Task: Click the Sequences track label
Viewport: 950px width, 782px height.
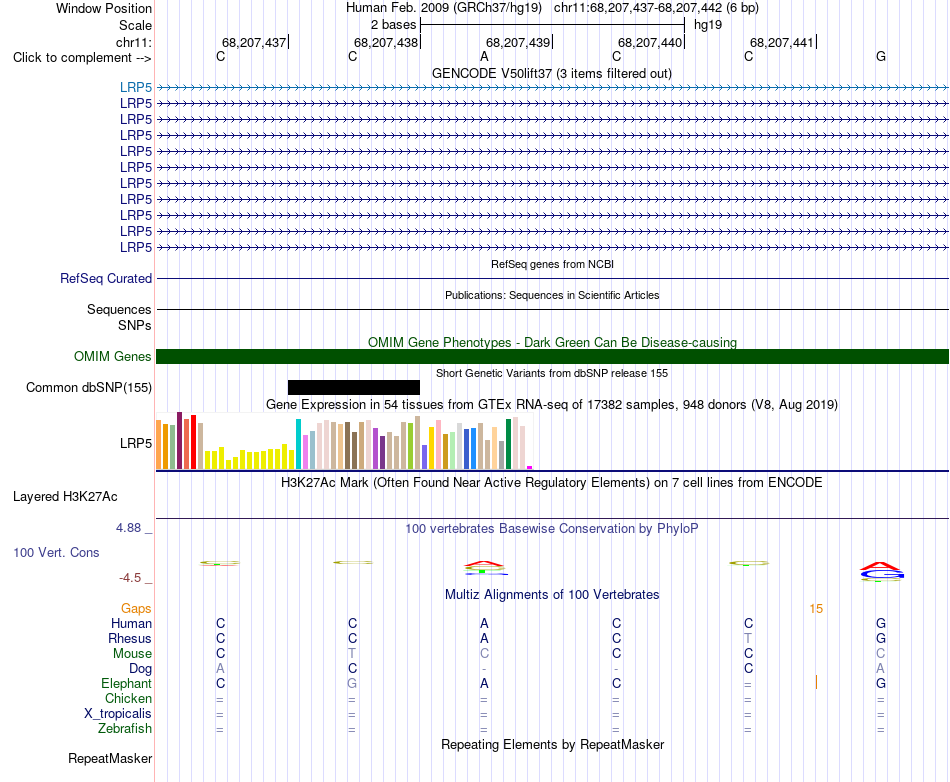Action: click(119, 310)
